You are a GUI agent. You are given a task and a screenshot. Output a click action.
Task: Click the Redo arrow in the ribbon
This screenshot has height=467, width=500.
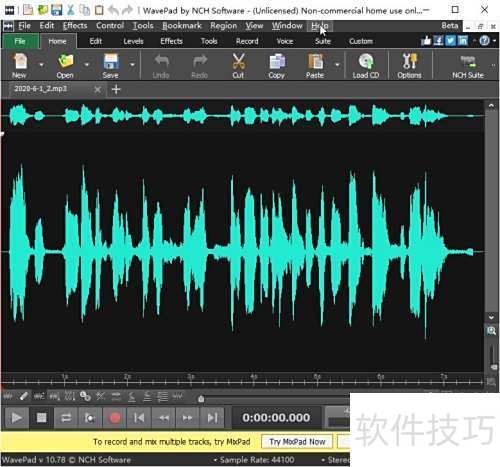click(x=200, y=61)
